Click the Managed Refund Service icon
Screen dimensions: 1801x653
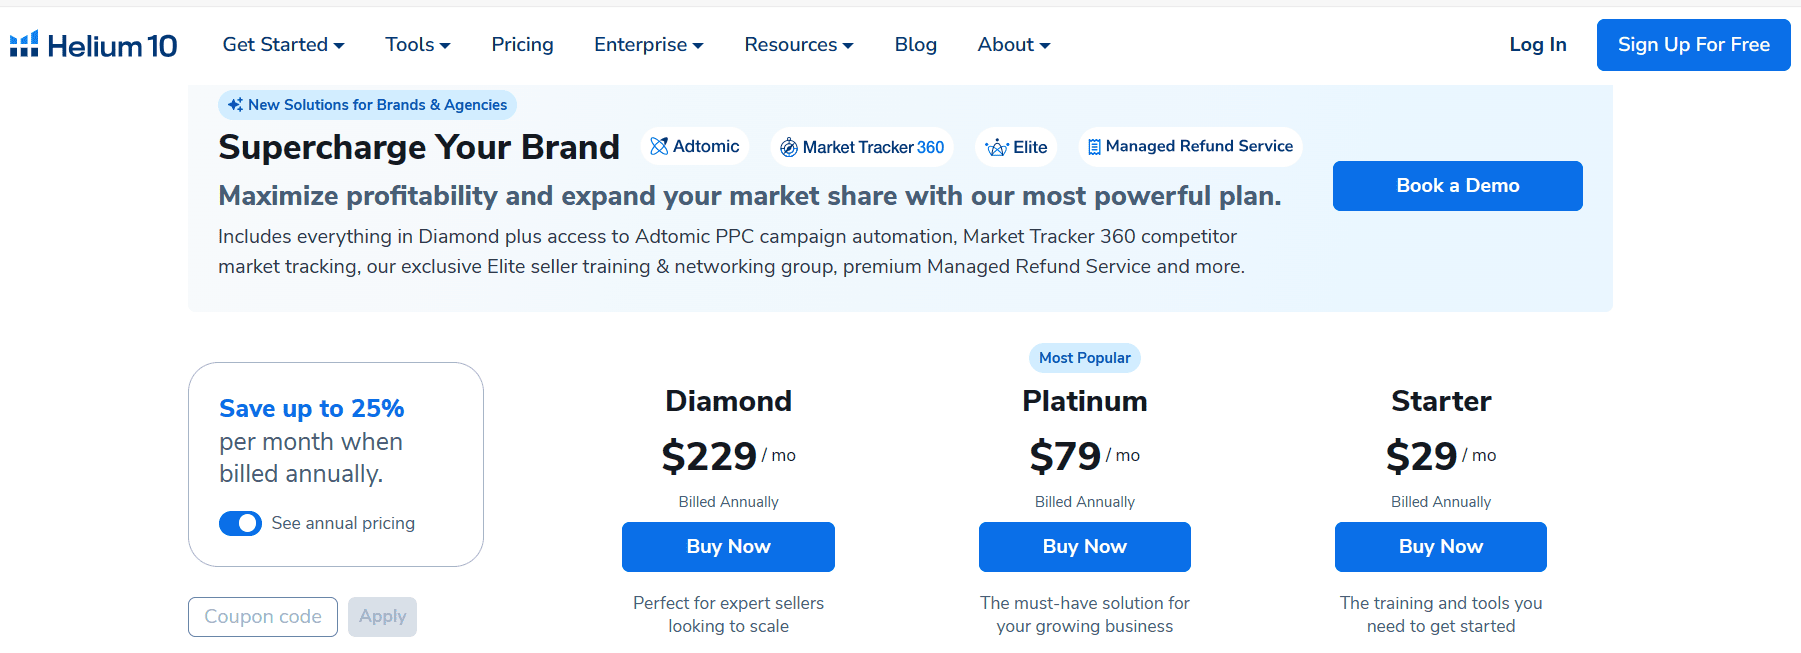tap(1094, 147)
